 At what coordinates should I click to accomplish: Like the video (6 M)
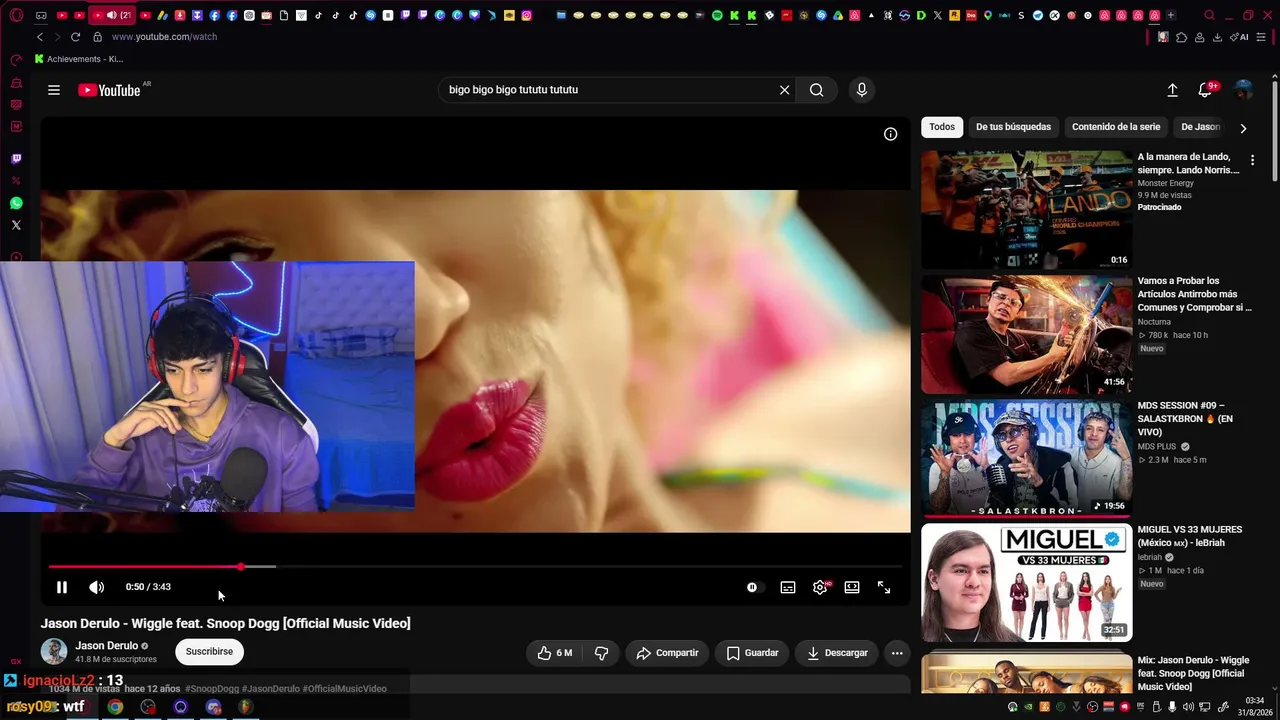pos(555,653)
